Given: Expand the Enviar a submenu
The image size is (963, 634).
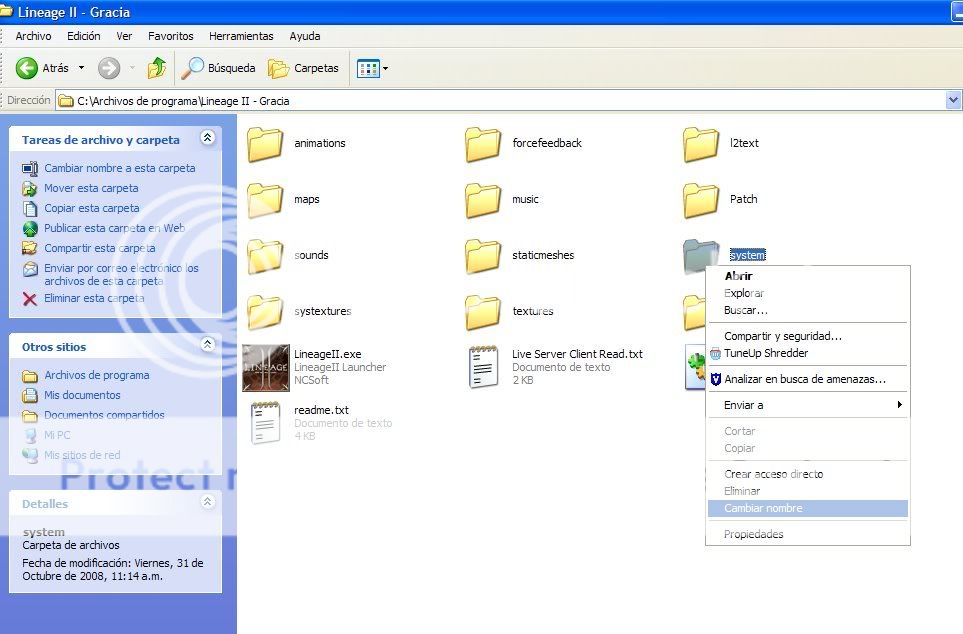Looking at the screenshot, I should pyautogui.click(x=808, y=405).
